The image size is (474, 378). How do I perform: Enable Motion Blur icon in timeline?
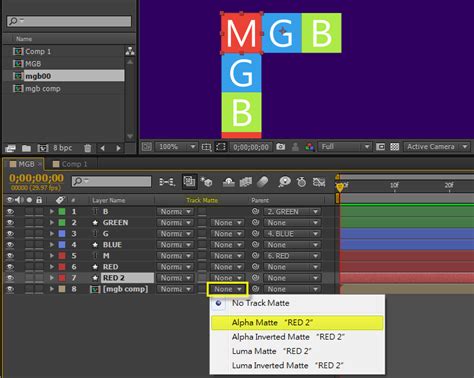(263, 182)
